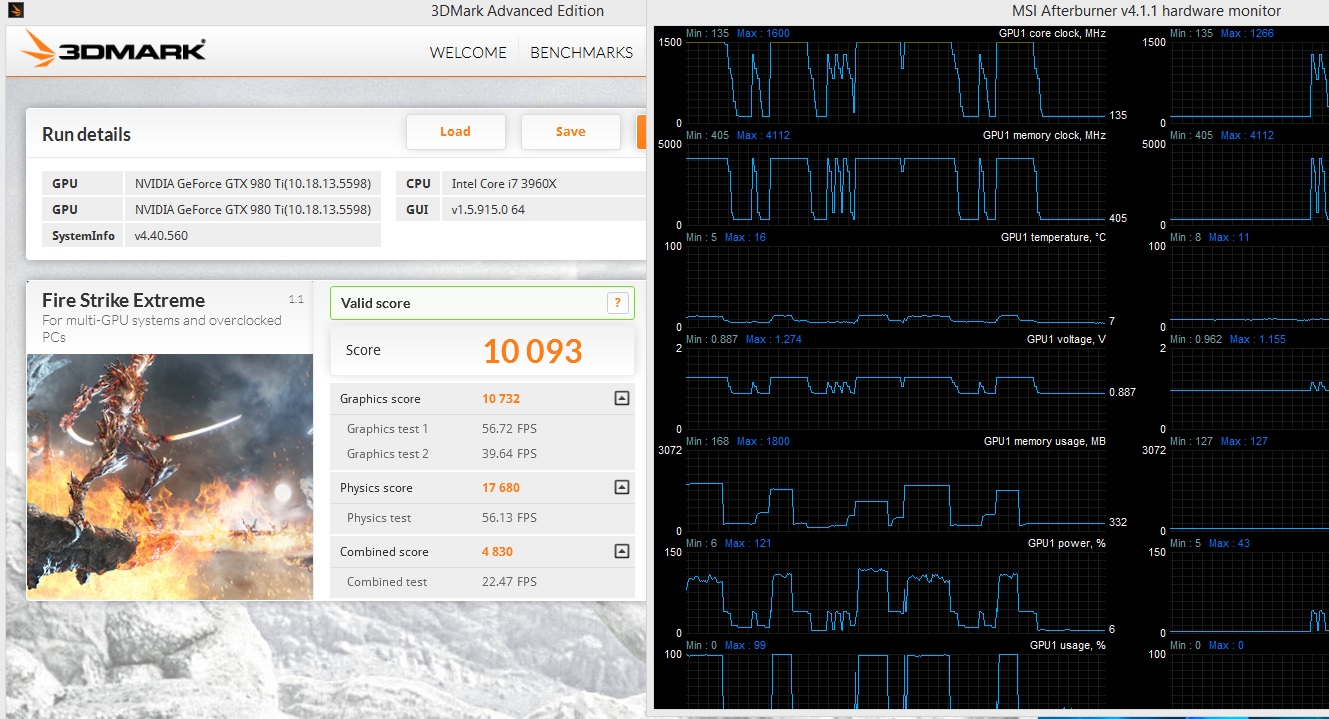Switch to the BENCHMARKS tab
The width and height of the screenshot is (1329, 719).
tap(581, 52)
